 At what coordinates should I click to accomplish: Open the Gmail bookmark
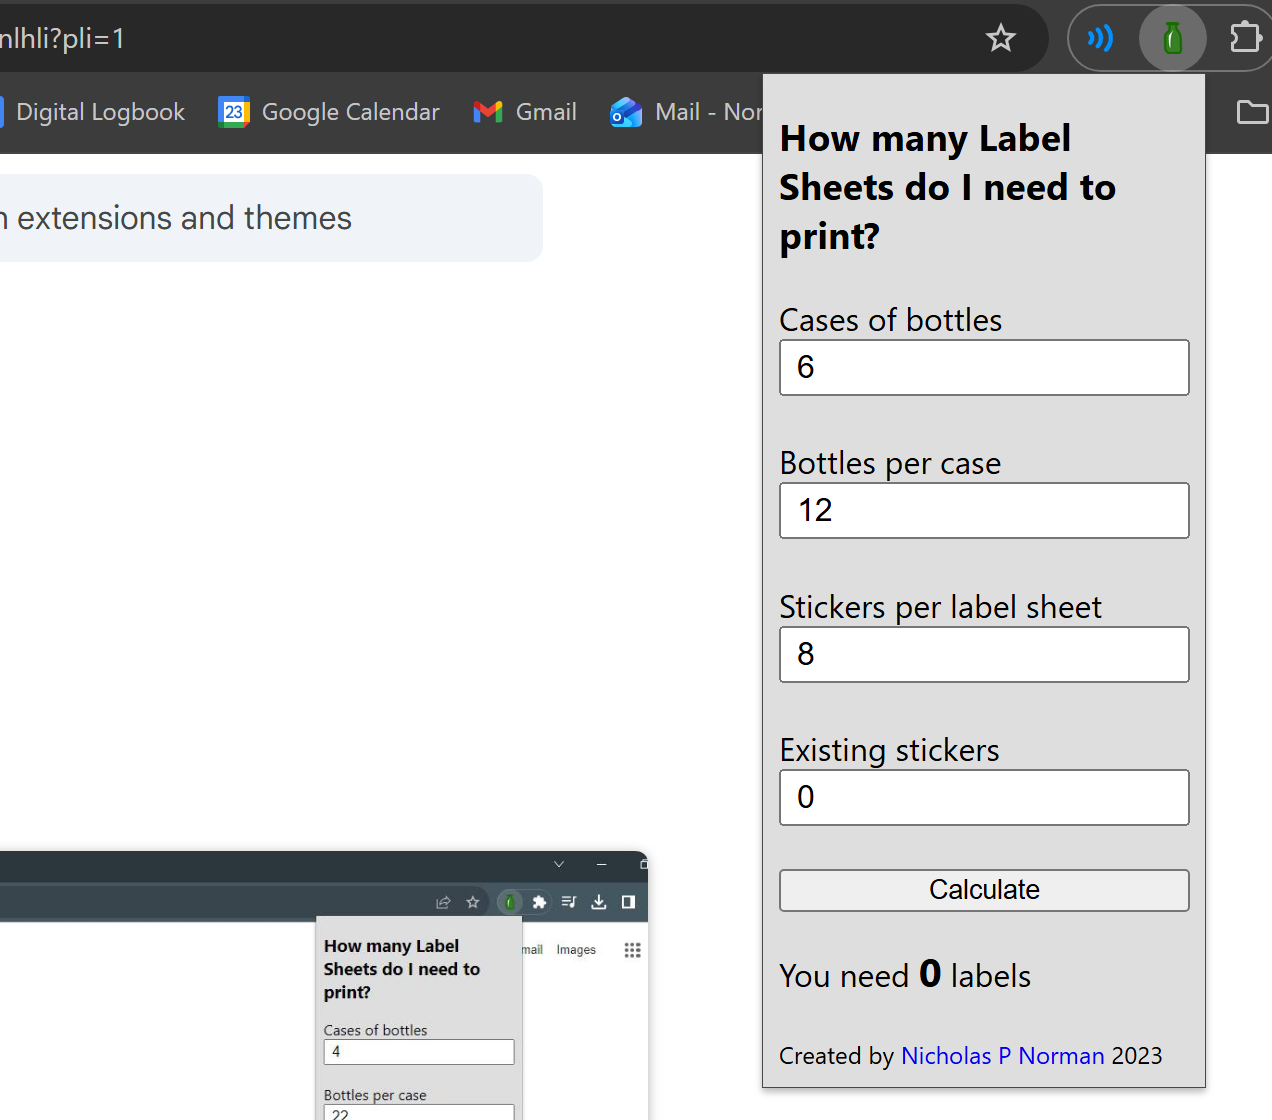coord(525,112)
